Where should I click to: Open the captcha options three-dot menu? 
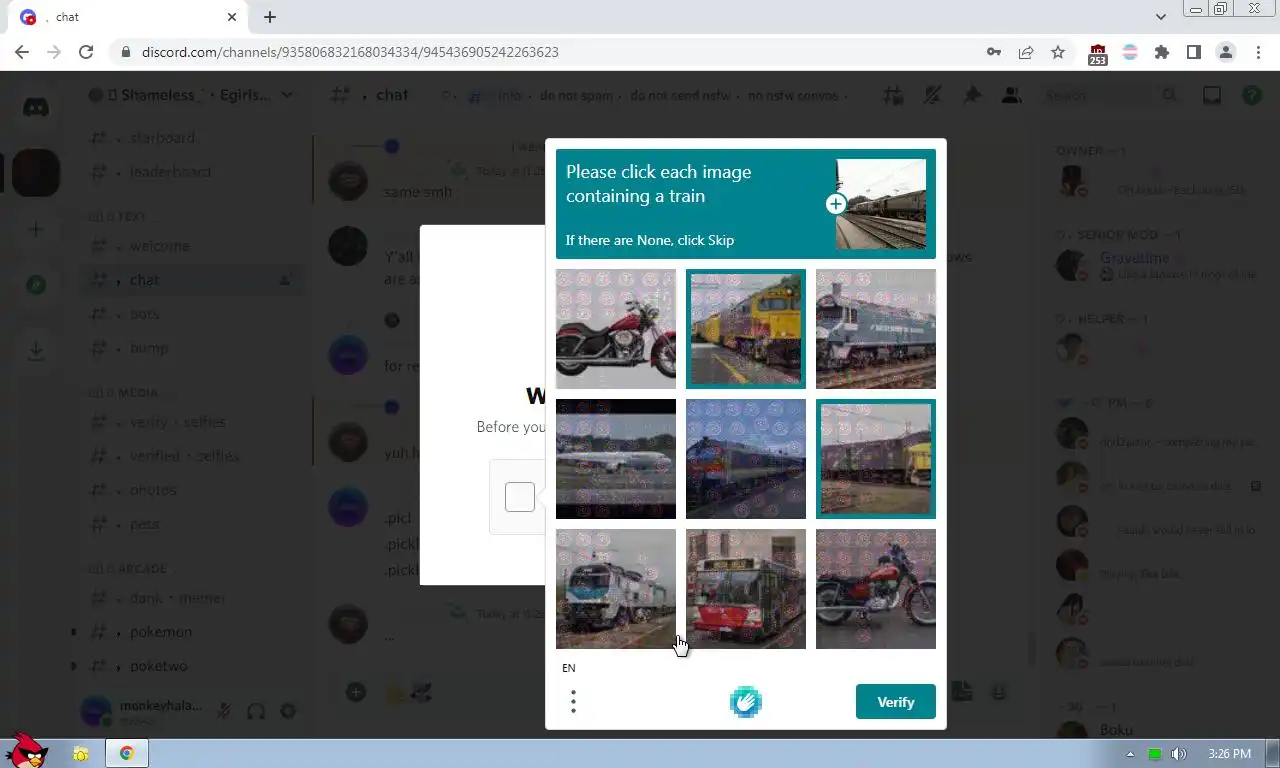573,702
